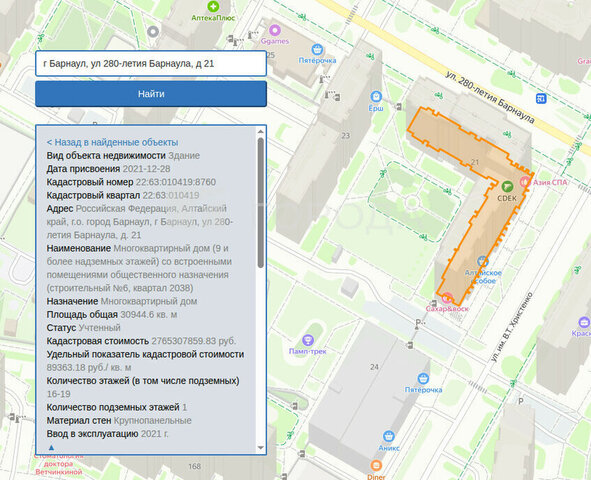Click the parking P symbol near building 24
Screen dimensions: 591x480
click(x=419, y=323)
